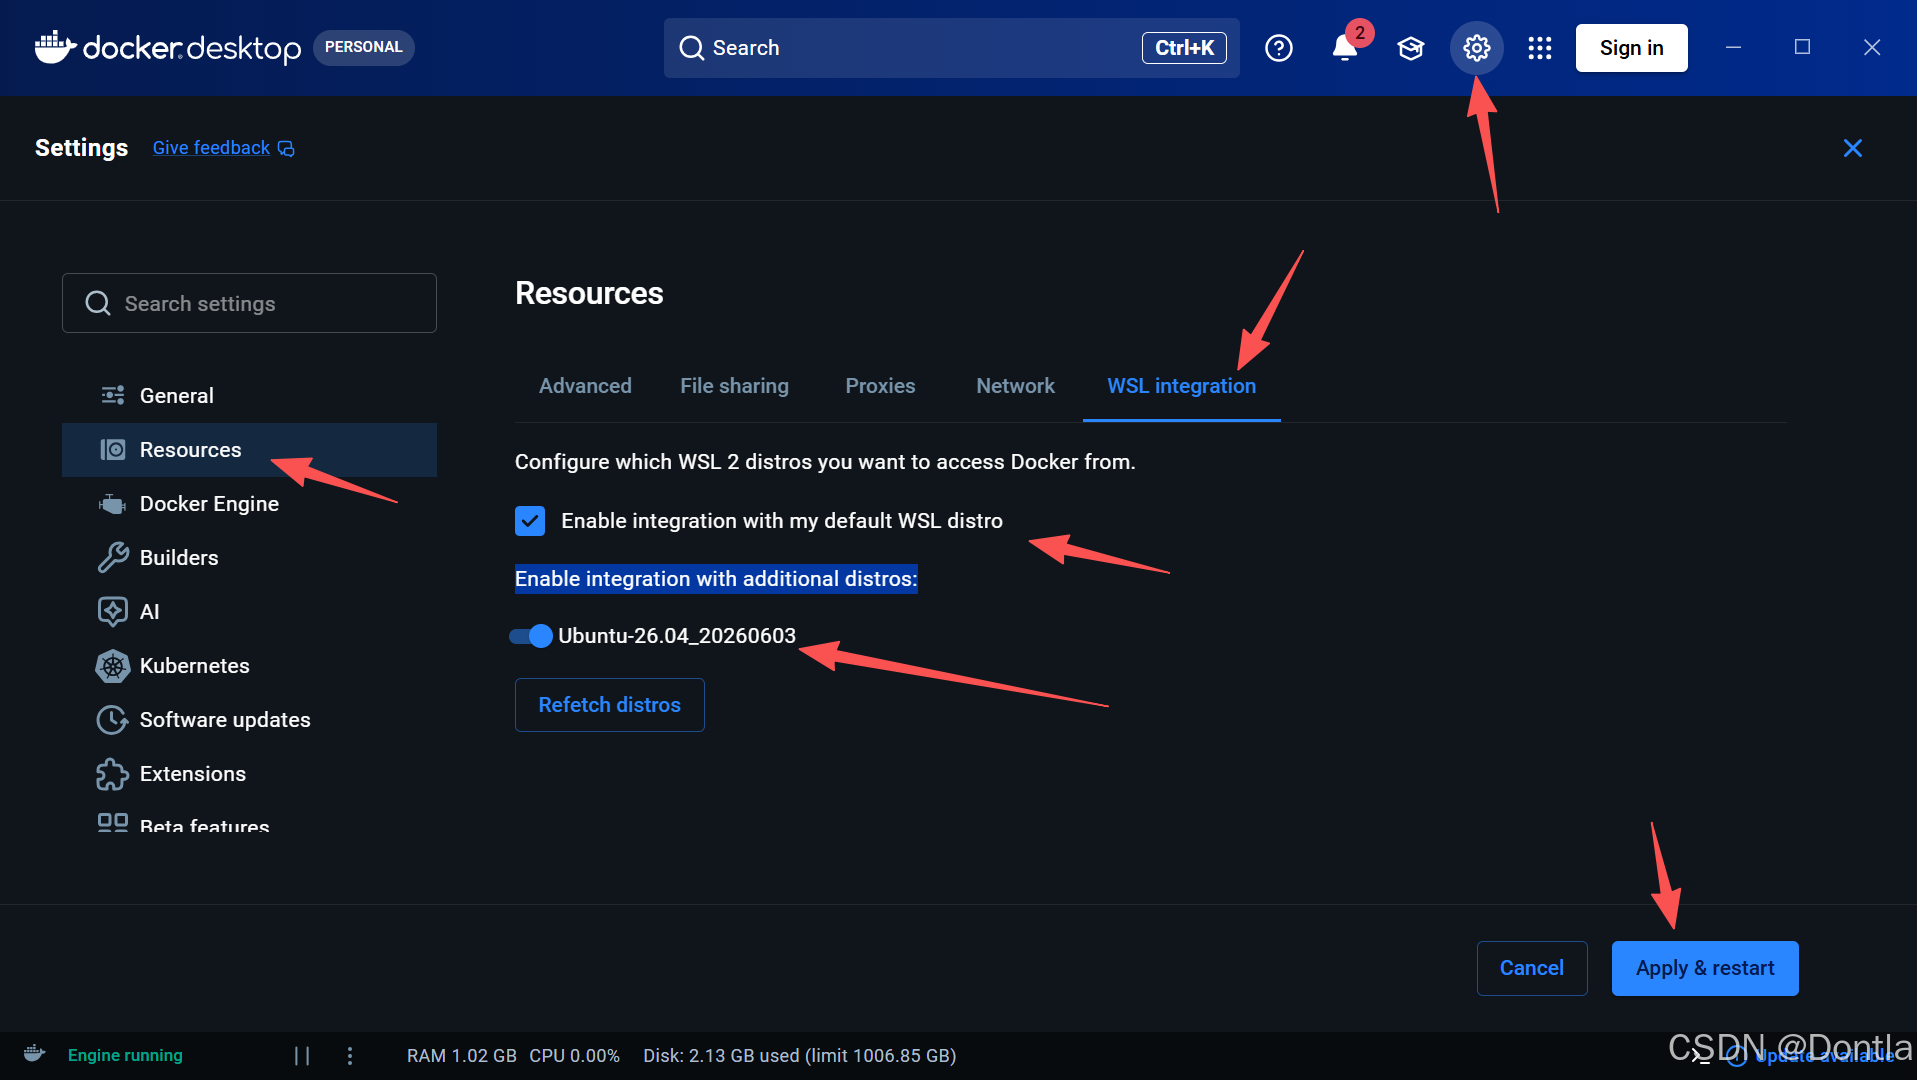The width and height of the screenshot is (1917, 1080).
Task: Click the CPU 0.00% readout
Action: pos(574,1055)
